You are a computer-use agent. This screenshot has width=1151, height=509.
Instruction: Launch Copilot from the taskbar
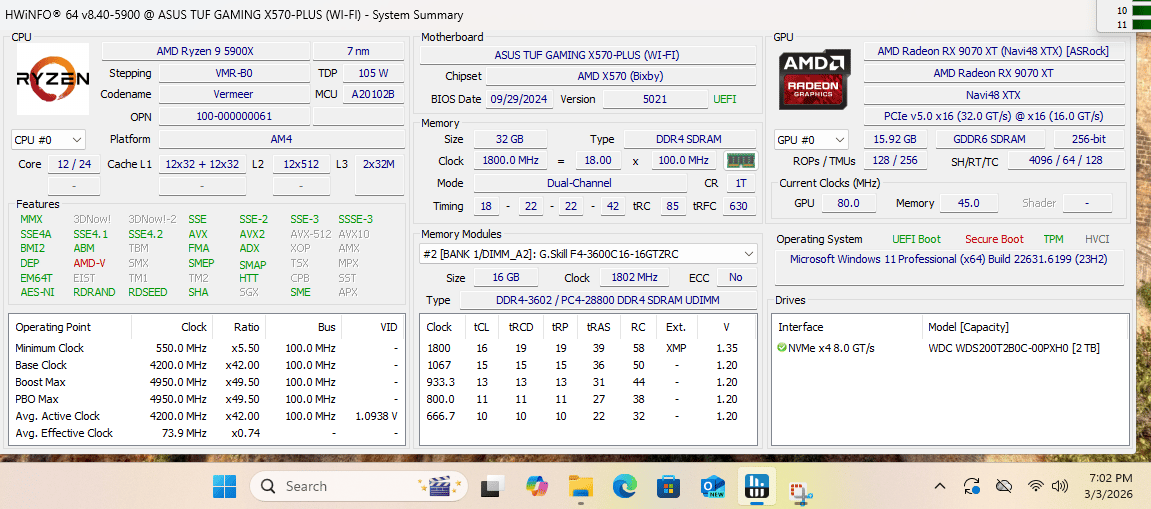point(537,486)
